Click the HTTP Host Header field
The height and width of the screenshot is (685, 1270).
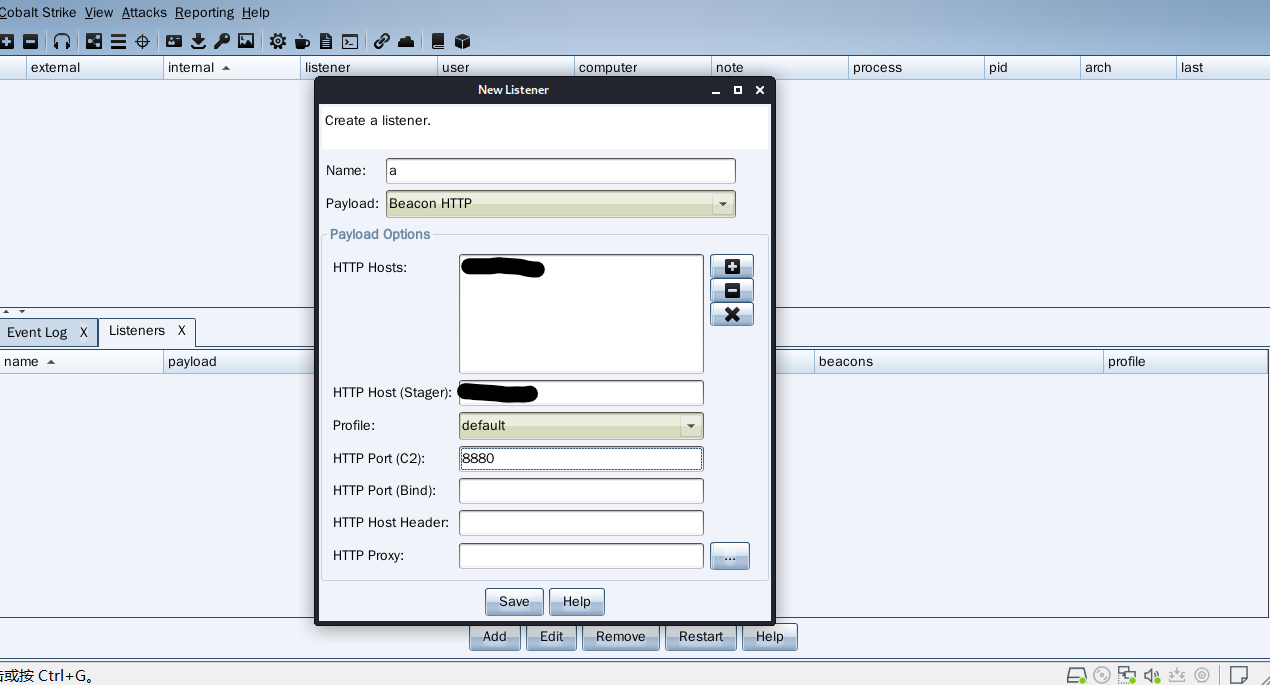581,523
